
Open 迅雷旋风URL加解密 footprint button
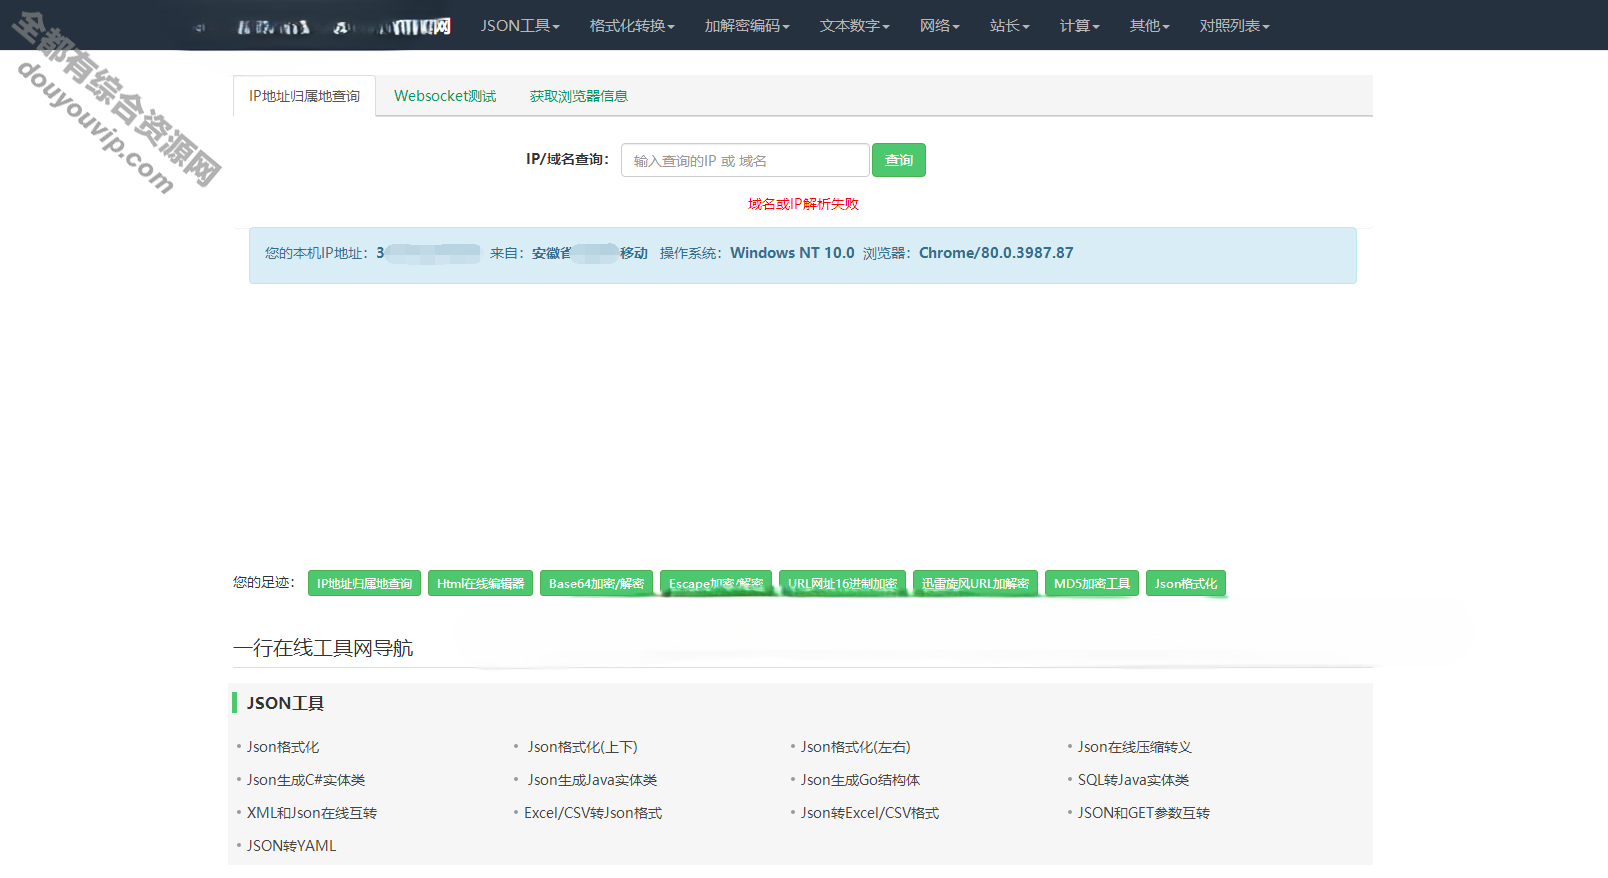(975, 583)
